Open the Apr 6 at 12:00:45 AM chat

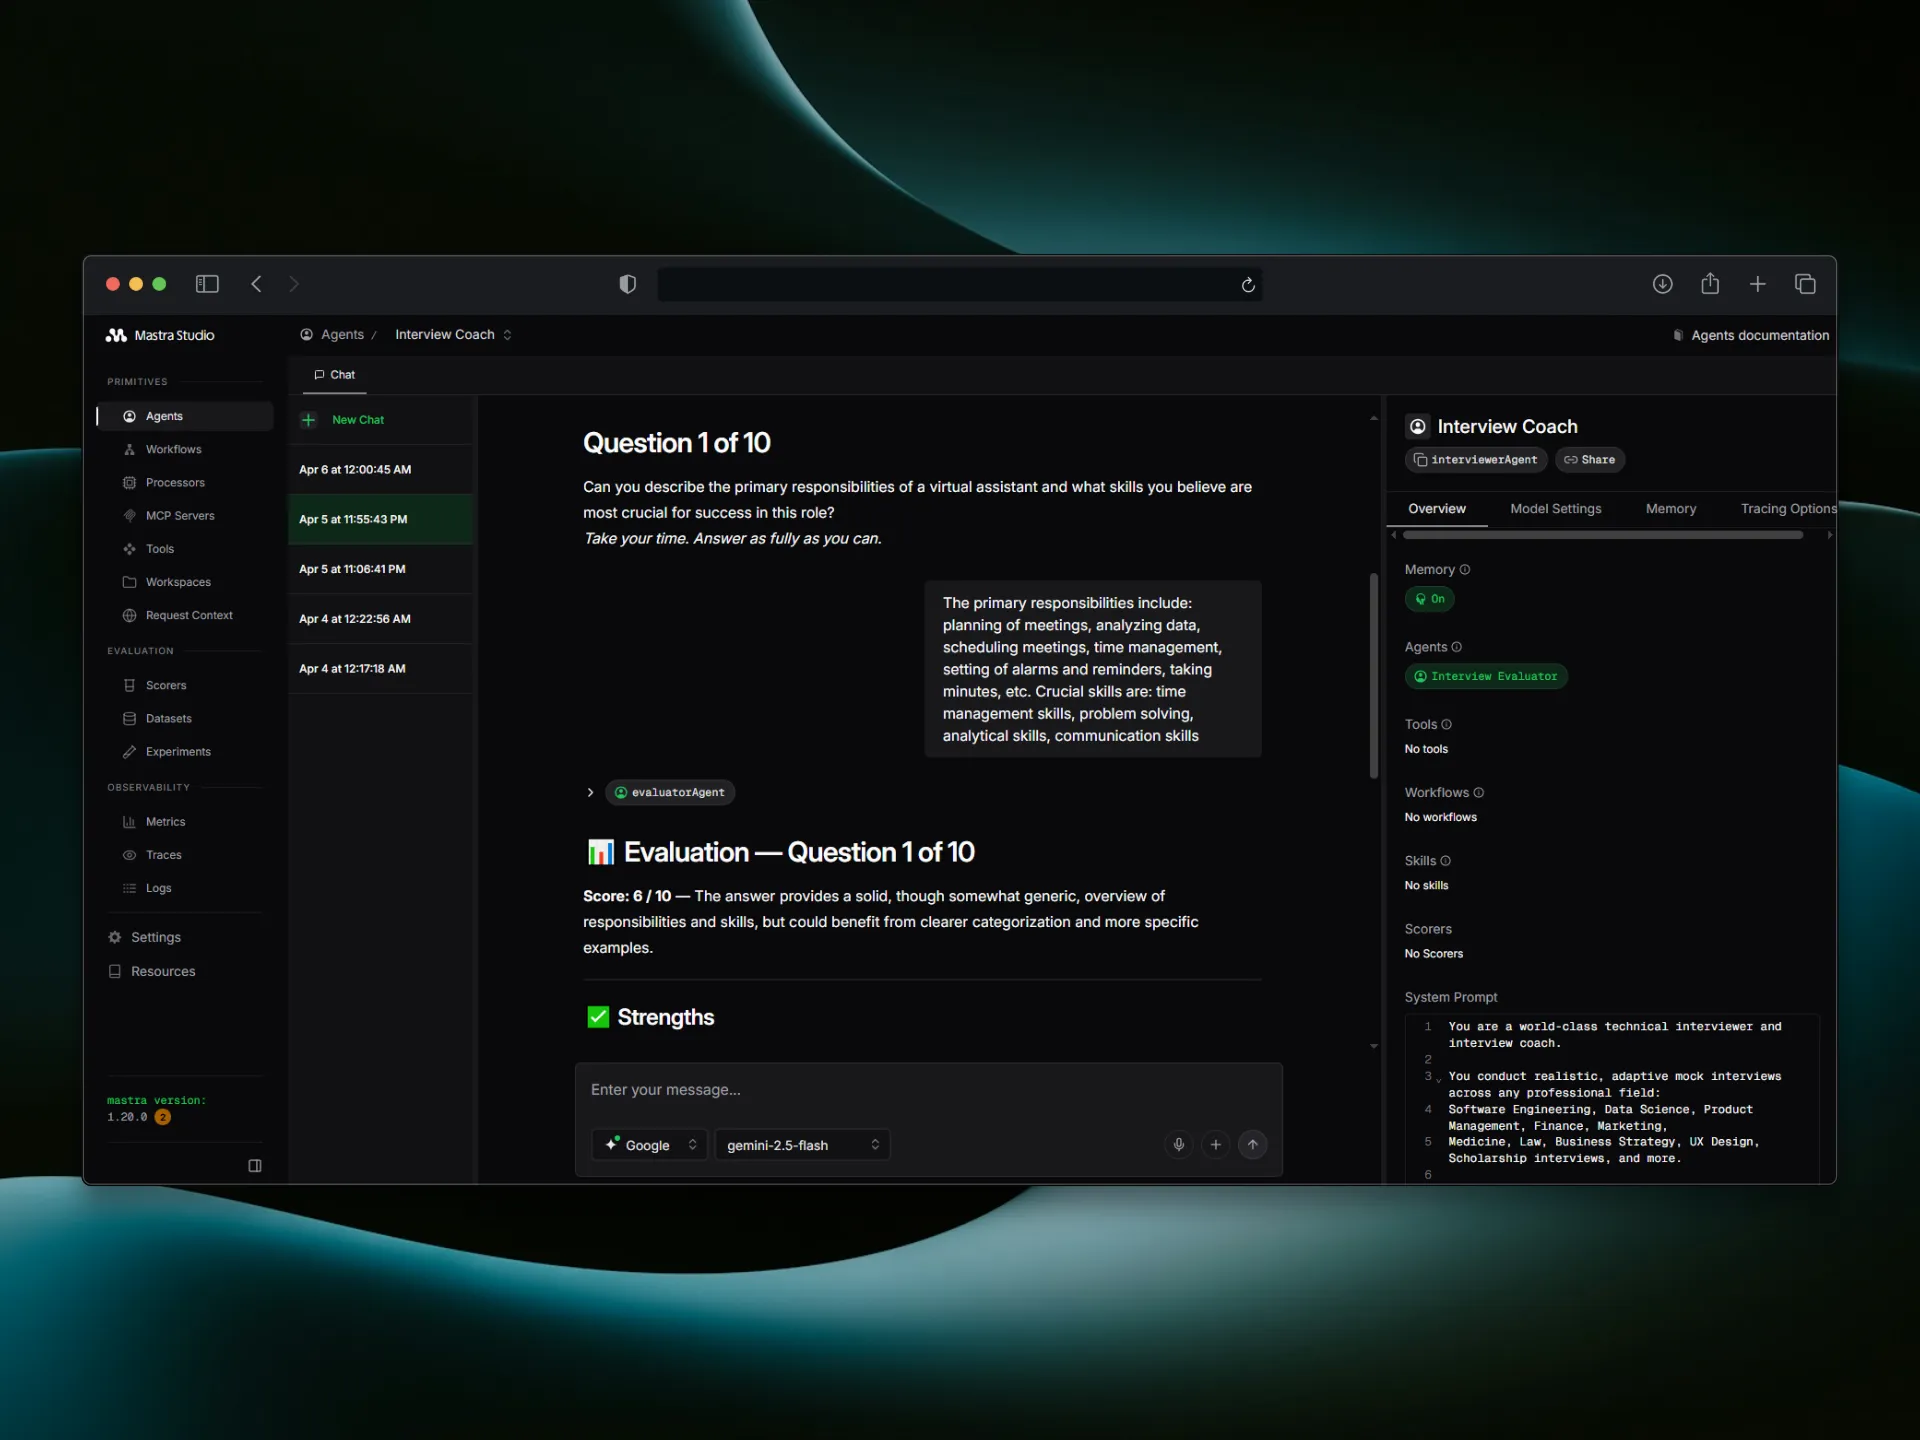[381, 469]
